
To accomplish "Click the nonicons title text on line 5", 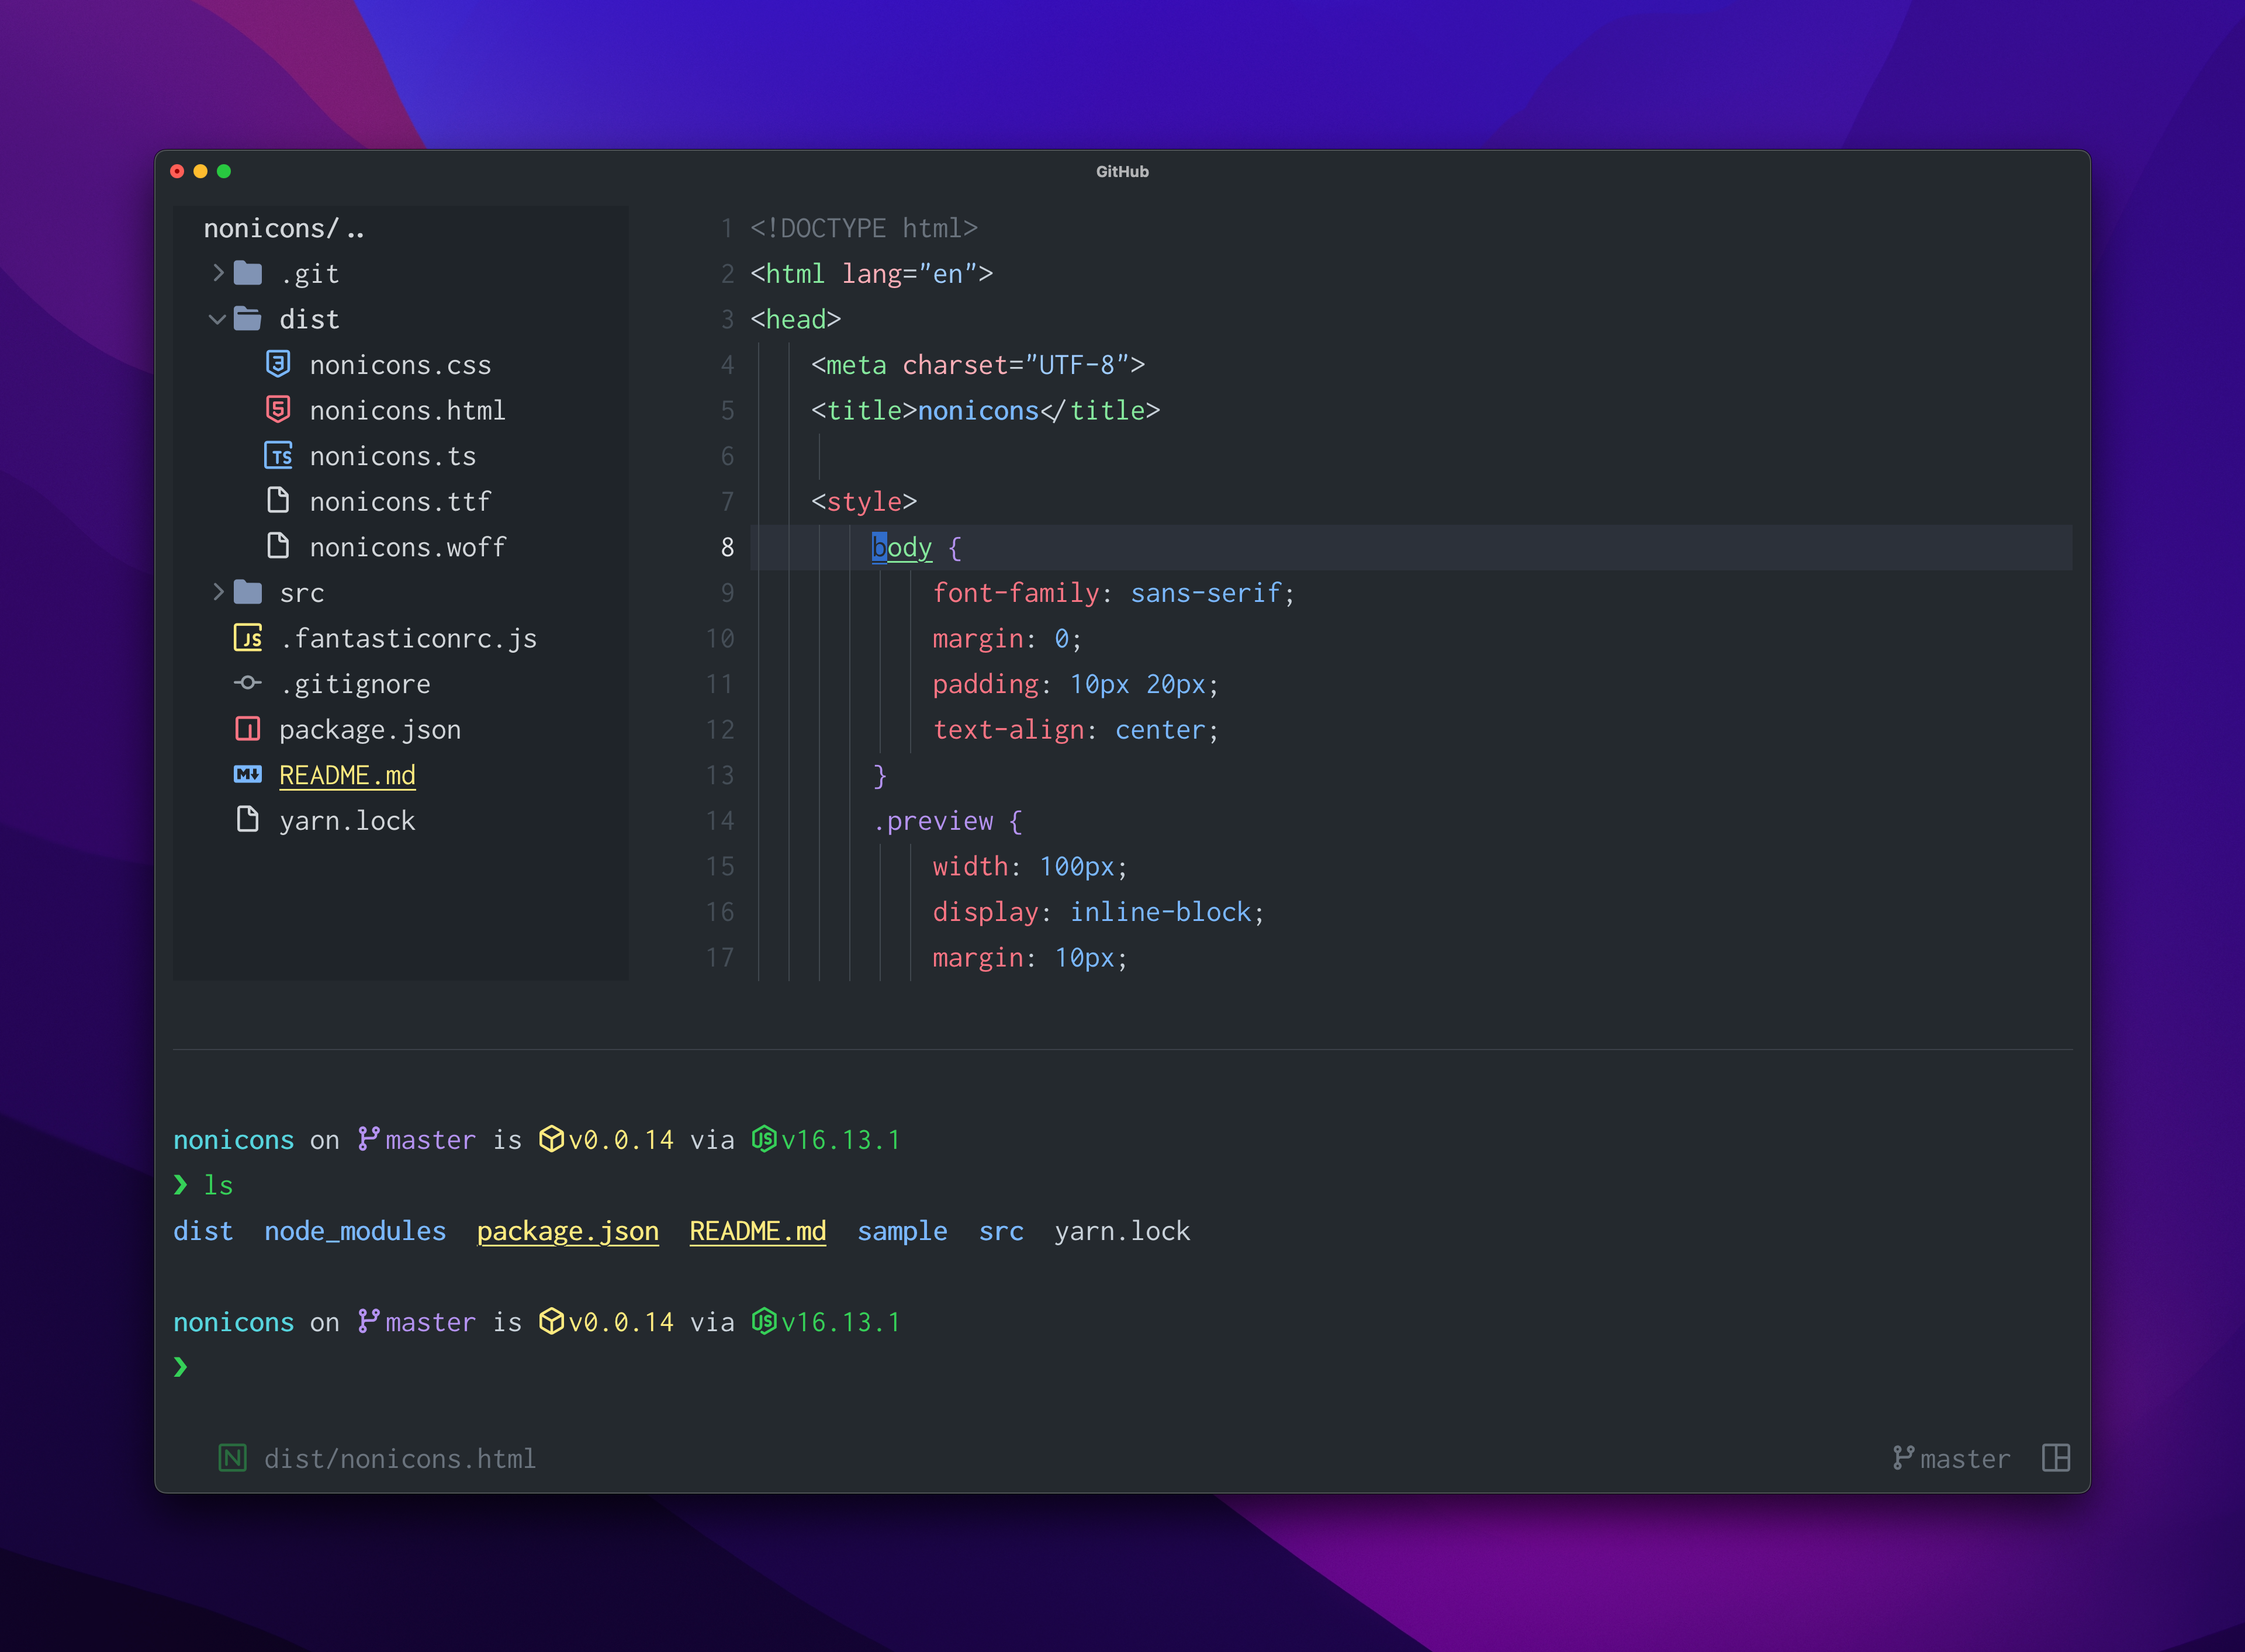I will coord(978,410).
